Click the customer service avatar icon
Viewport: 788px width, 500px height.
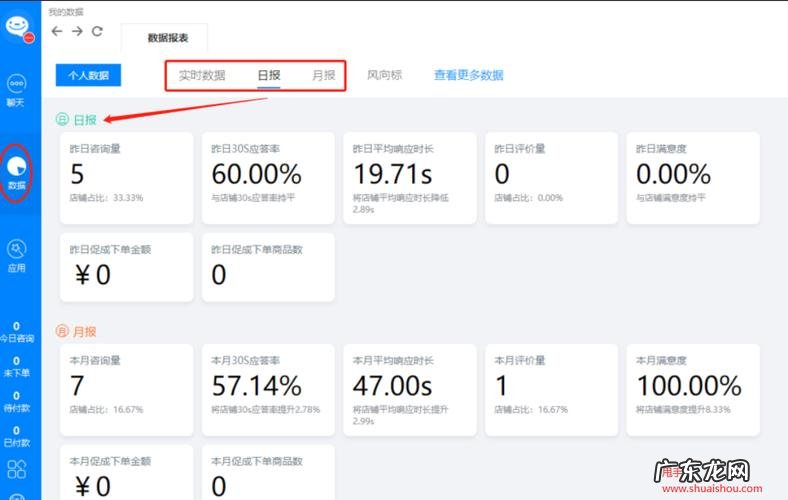(18, 27)
